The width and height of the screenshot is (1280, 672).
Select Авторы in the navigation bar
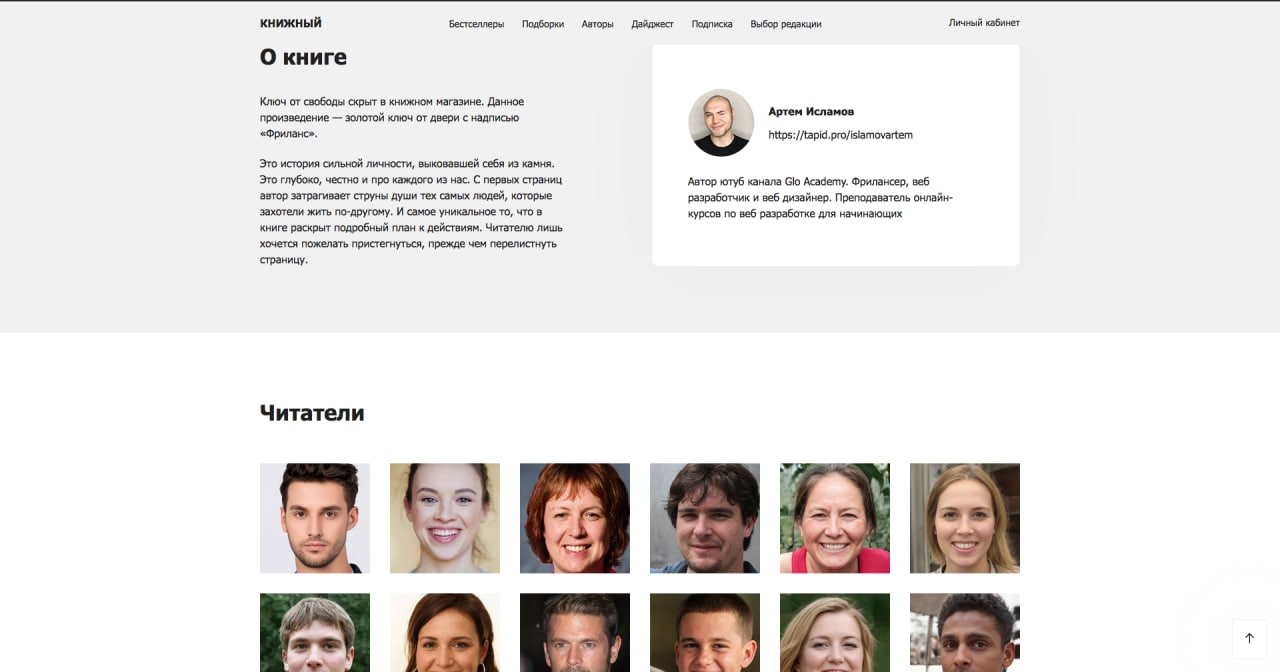[598, 24]
